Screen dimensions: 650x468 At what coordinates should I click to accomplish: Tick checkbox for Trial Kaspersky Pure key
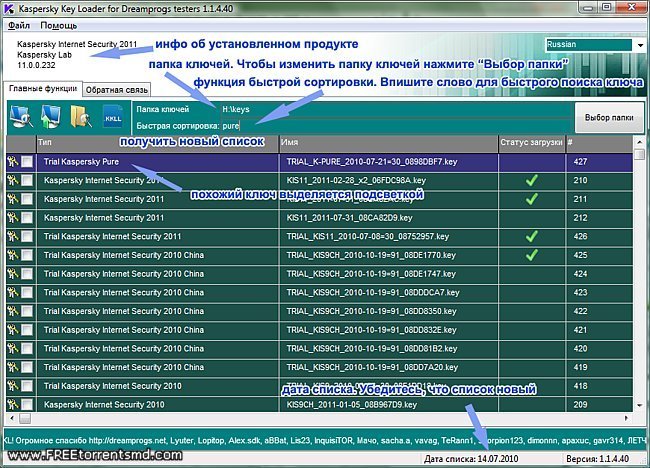[27, 162]
